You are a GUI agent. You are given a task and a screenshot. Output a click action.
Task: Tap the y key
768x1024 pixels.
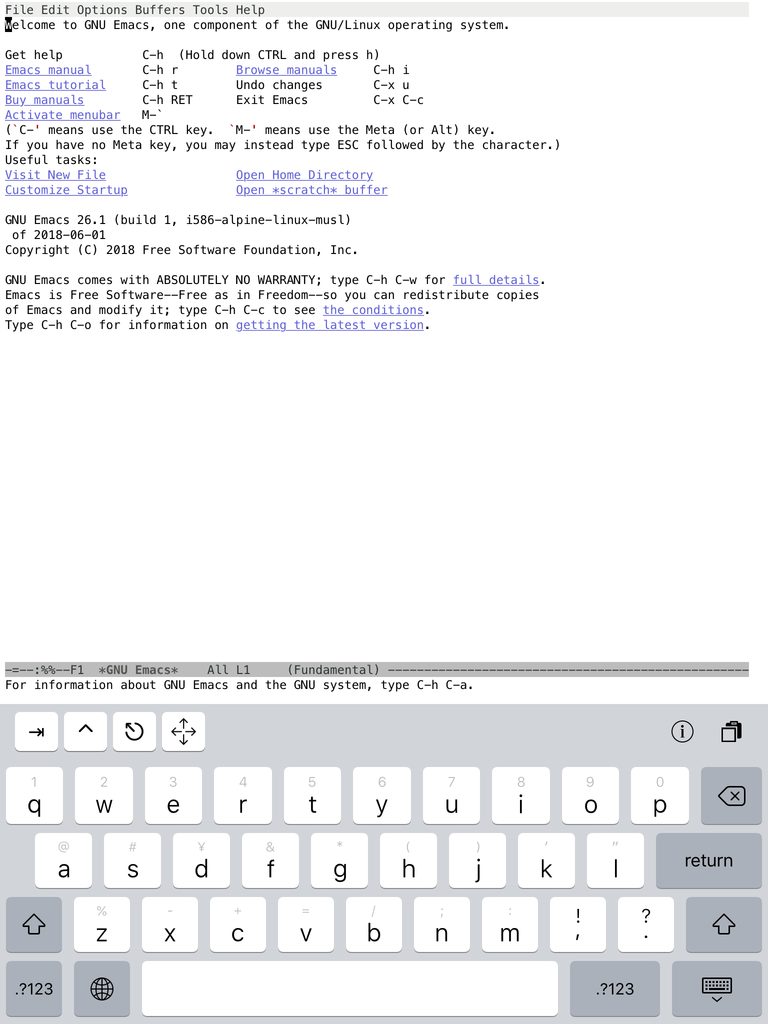point(382,795)
